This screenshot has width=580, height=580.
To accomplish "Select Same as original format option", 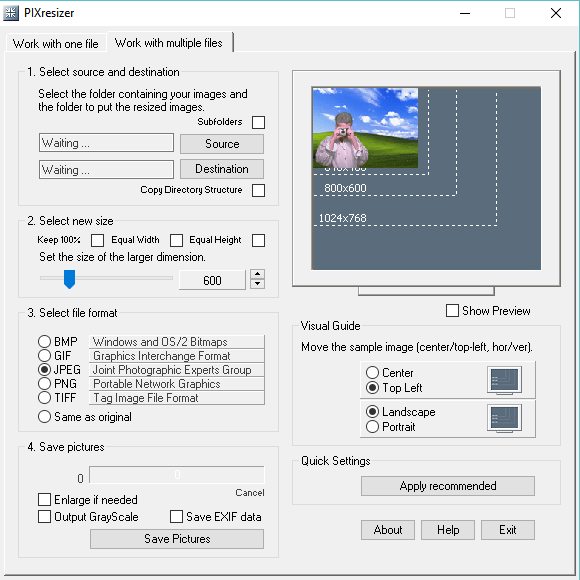I will [44, 417].
